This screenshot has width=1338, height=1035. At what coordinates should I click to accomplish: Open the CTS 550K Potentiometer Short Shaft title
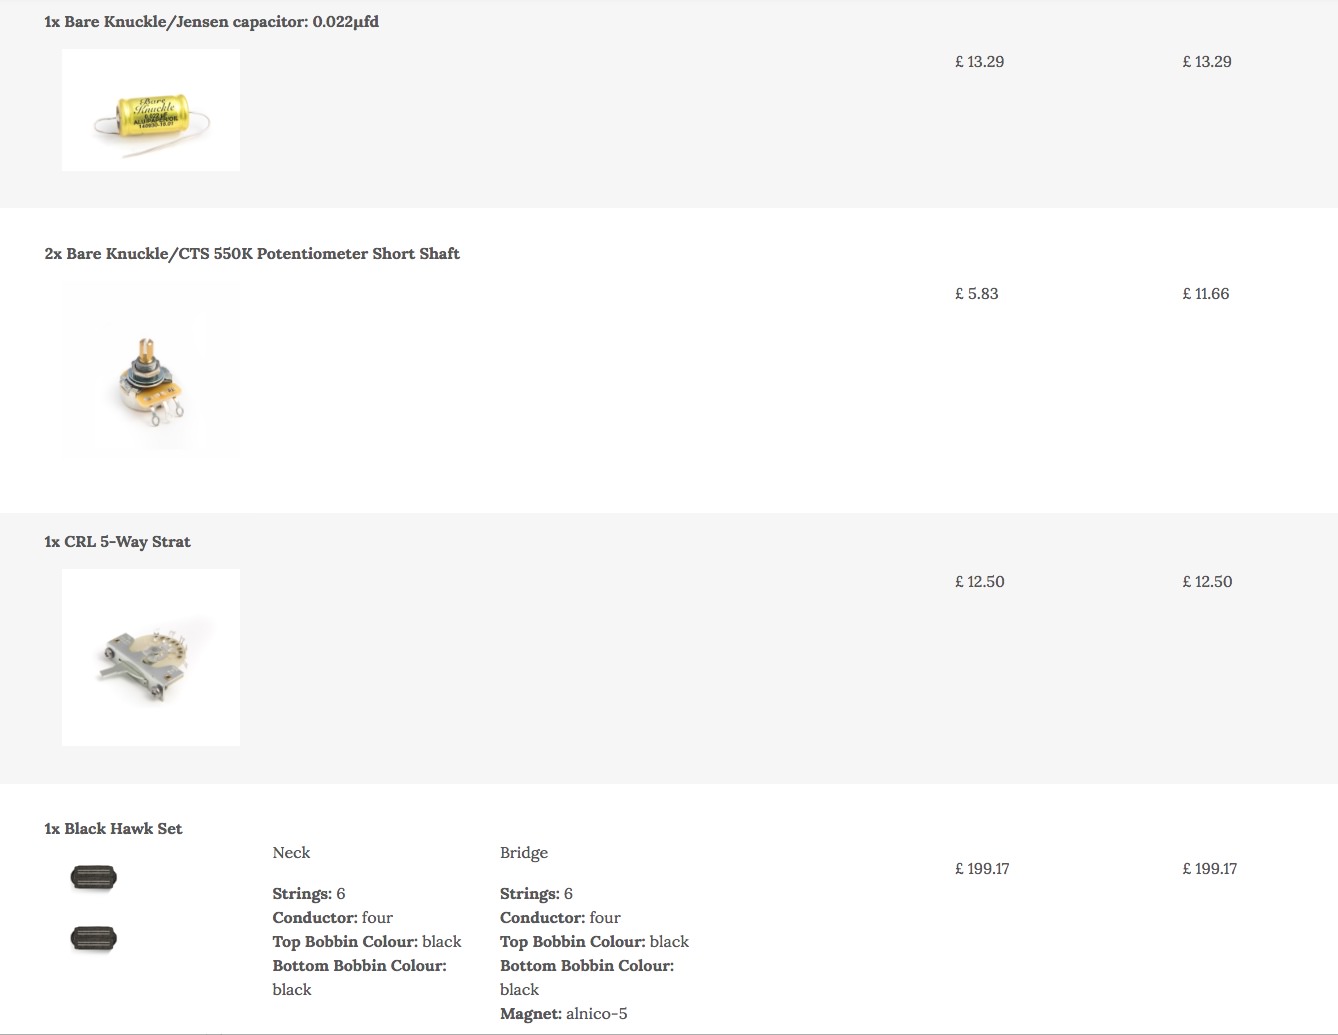(252, 253)
